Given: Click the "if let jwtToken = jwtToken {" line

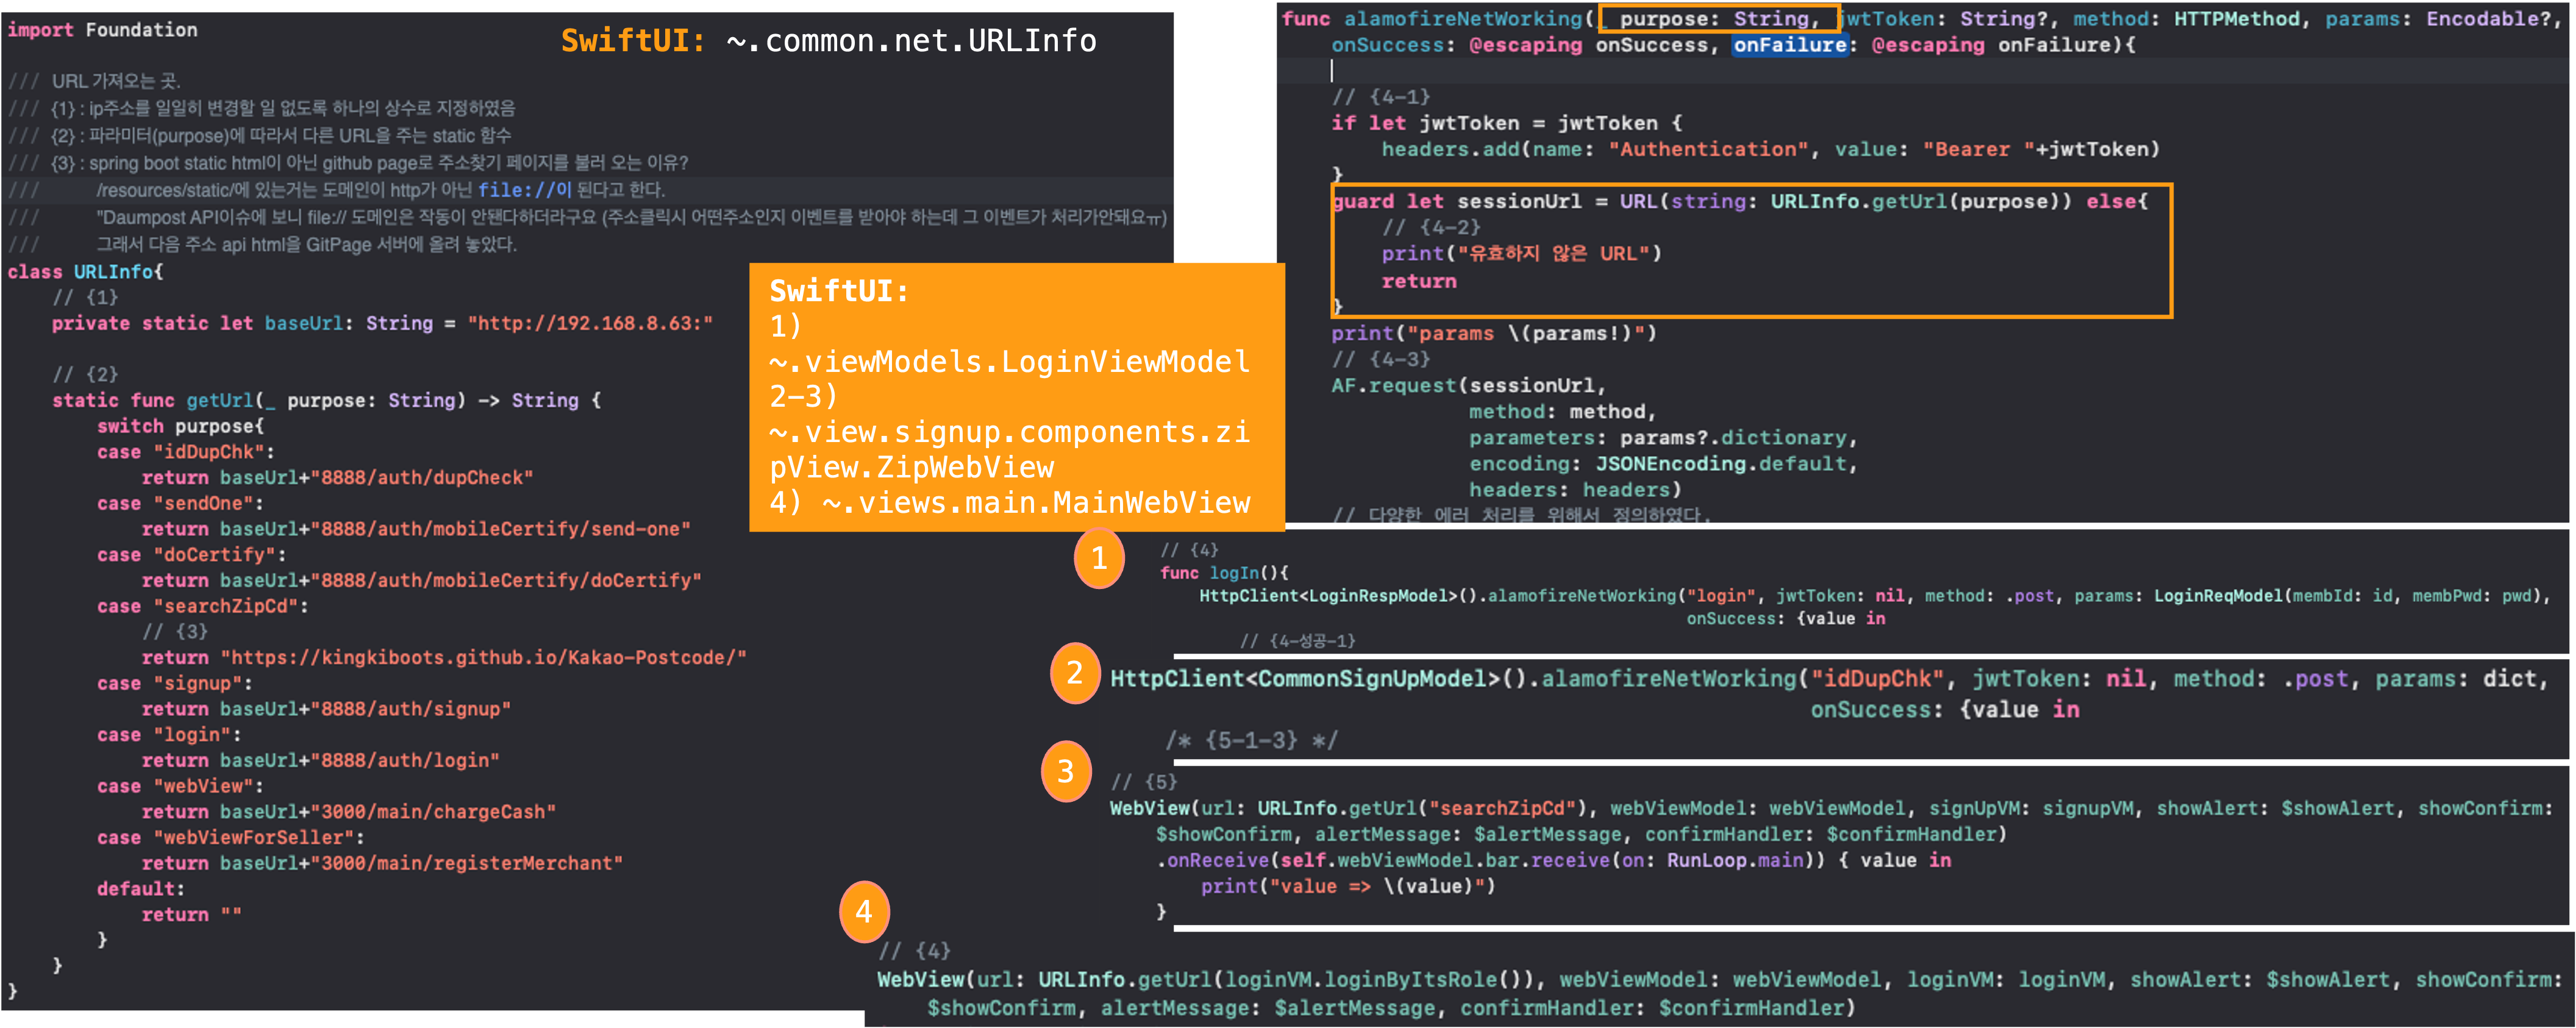Looking at the screenshot, I should pyautogui.click(x=1506, y=123).
